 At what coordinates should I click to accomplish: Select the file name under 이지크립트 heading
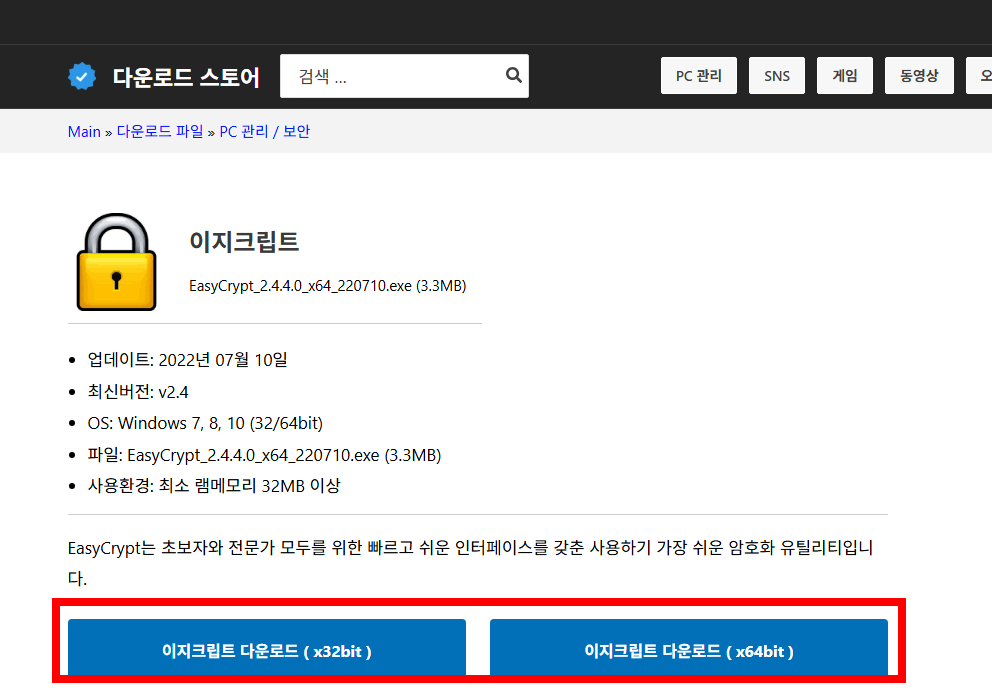click(328, 286)
